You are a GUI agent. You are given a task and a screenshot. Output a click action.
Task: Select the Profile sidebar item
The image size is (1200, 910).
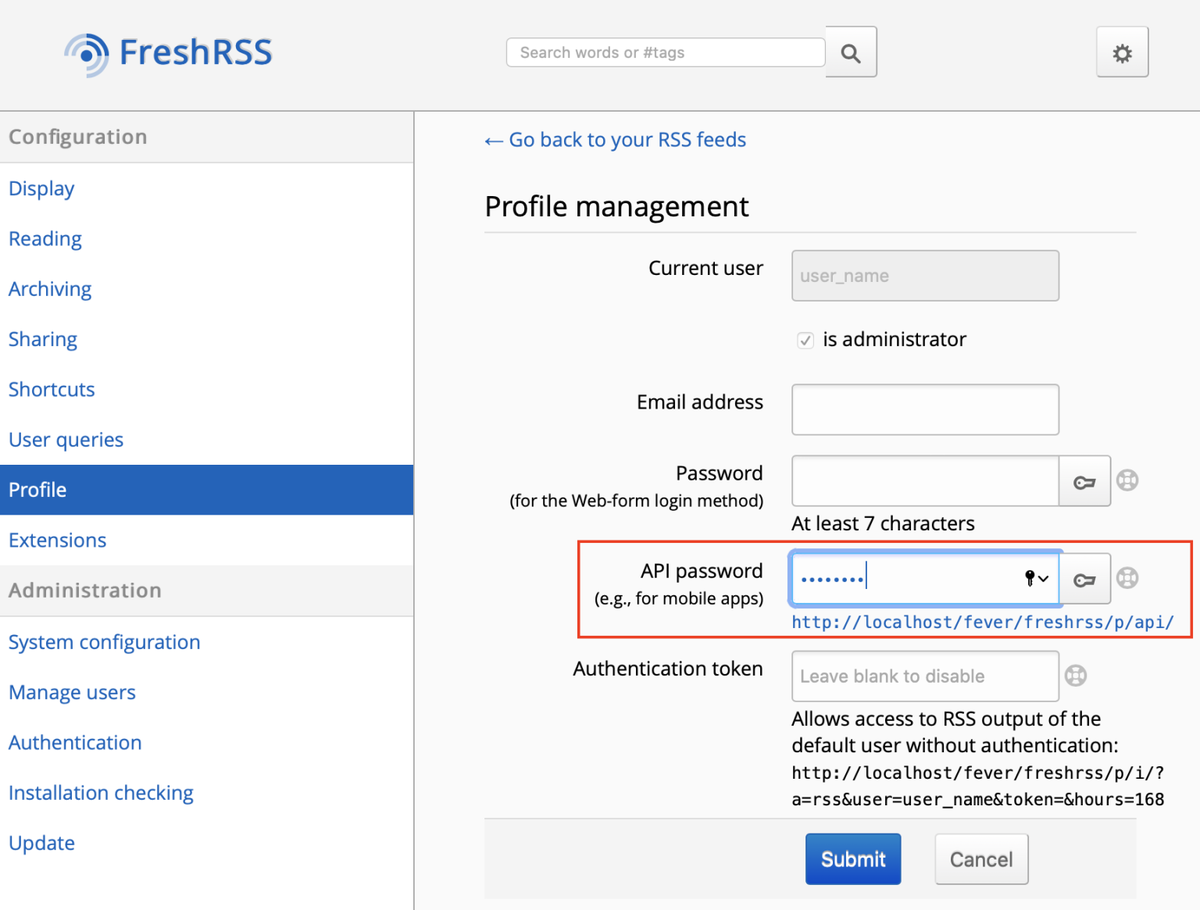click(206, 489)
